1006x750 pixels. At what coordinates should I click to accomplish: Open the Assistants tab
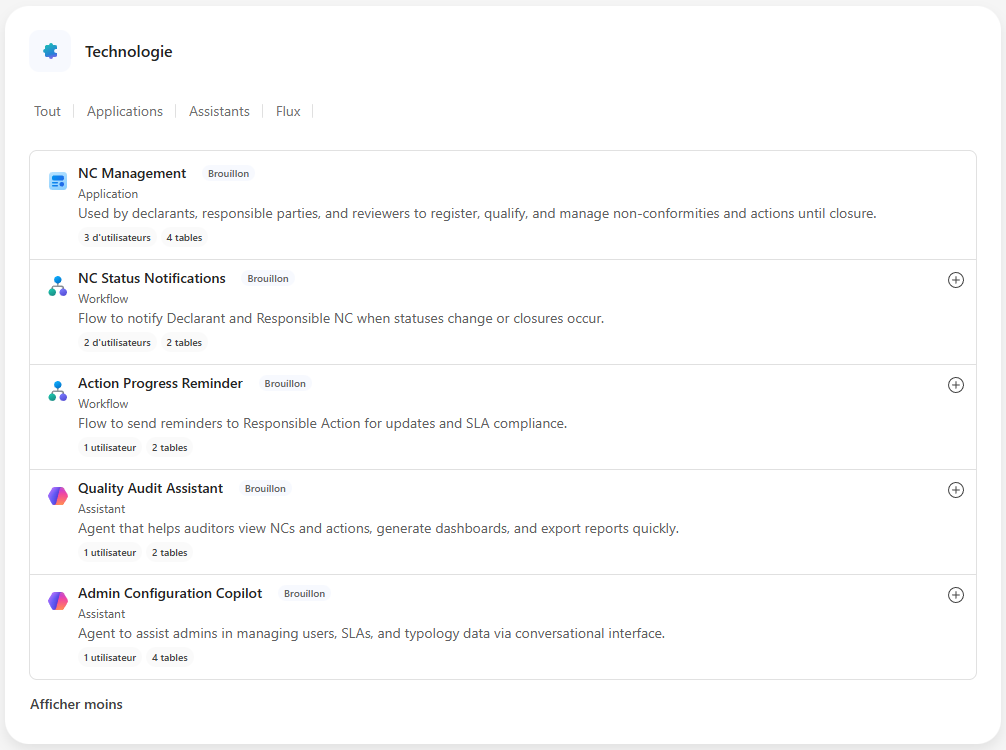[219, 111]
